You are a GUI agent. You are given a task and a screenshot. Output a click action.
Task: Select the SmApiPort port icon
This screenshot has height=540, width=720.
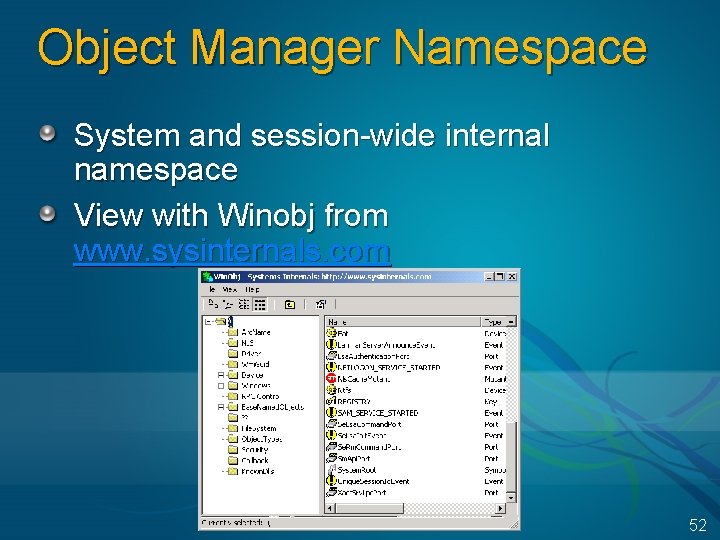click(x=331, y=458)
